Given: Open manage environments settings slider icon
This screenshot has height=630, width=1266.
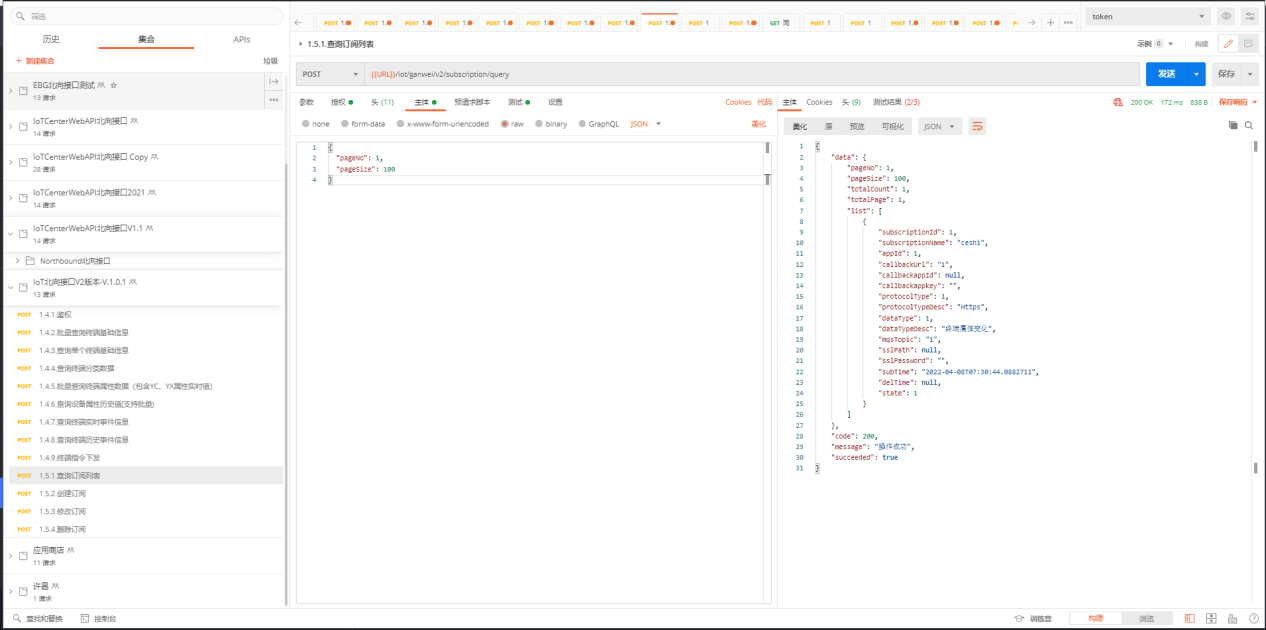Looking at the screenshot, I should (x=1250, y=17).
